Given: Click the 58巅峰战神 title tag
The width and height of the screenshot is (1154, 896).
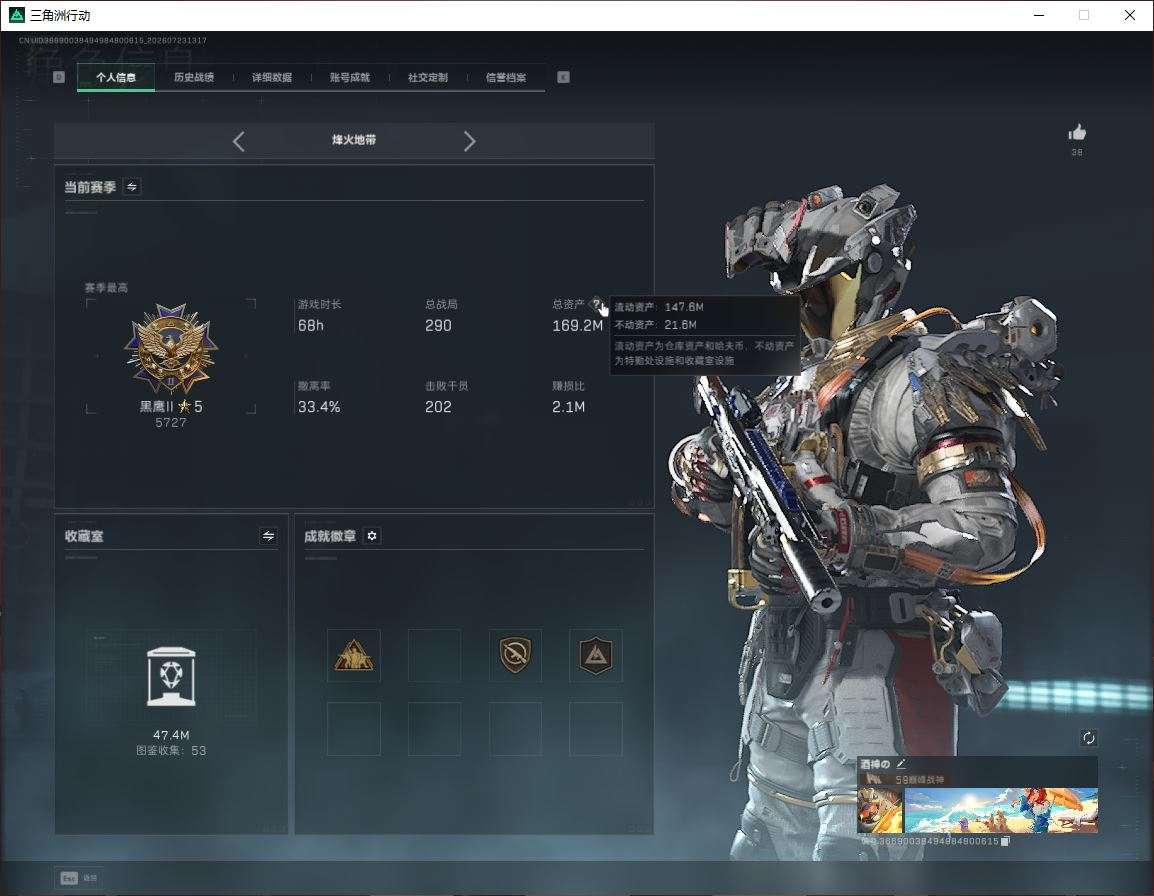Looking at the screenshot, I should pyautogui.click(x=919, y=779).
